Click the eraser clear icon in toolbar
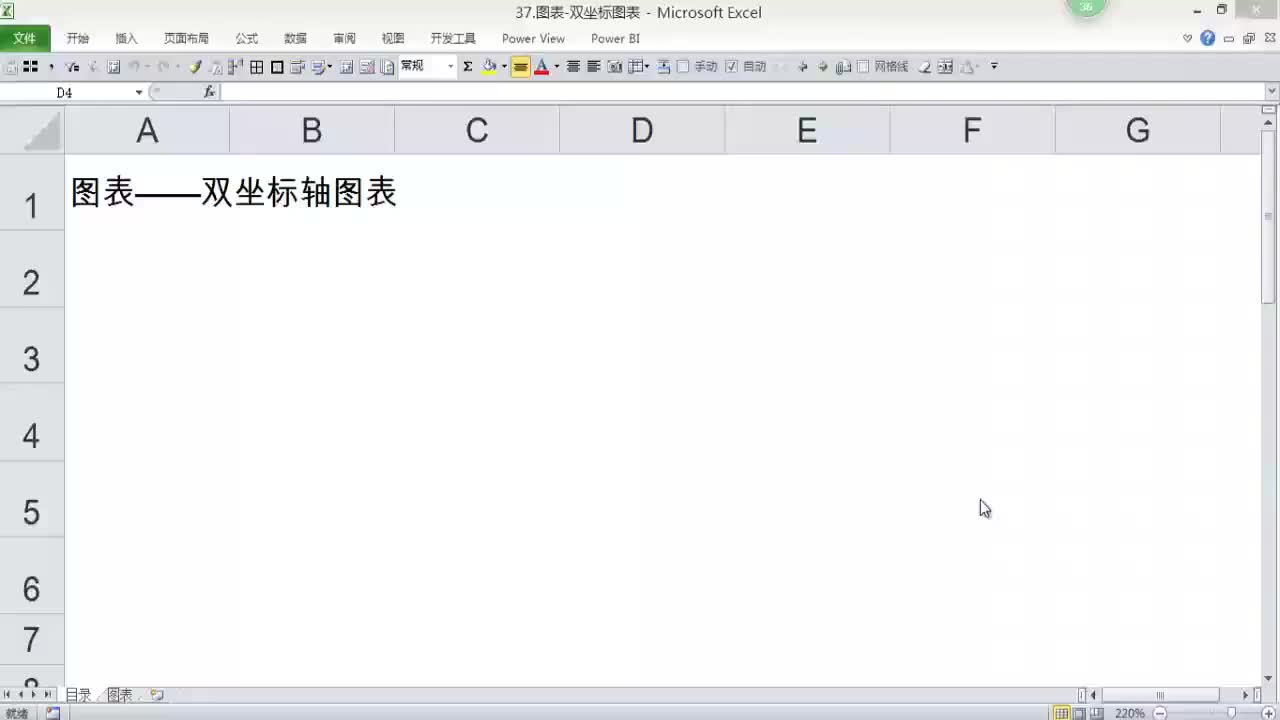 (x=925, y=66)
